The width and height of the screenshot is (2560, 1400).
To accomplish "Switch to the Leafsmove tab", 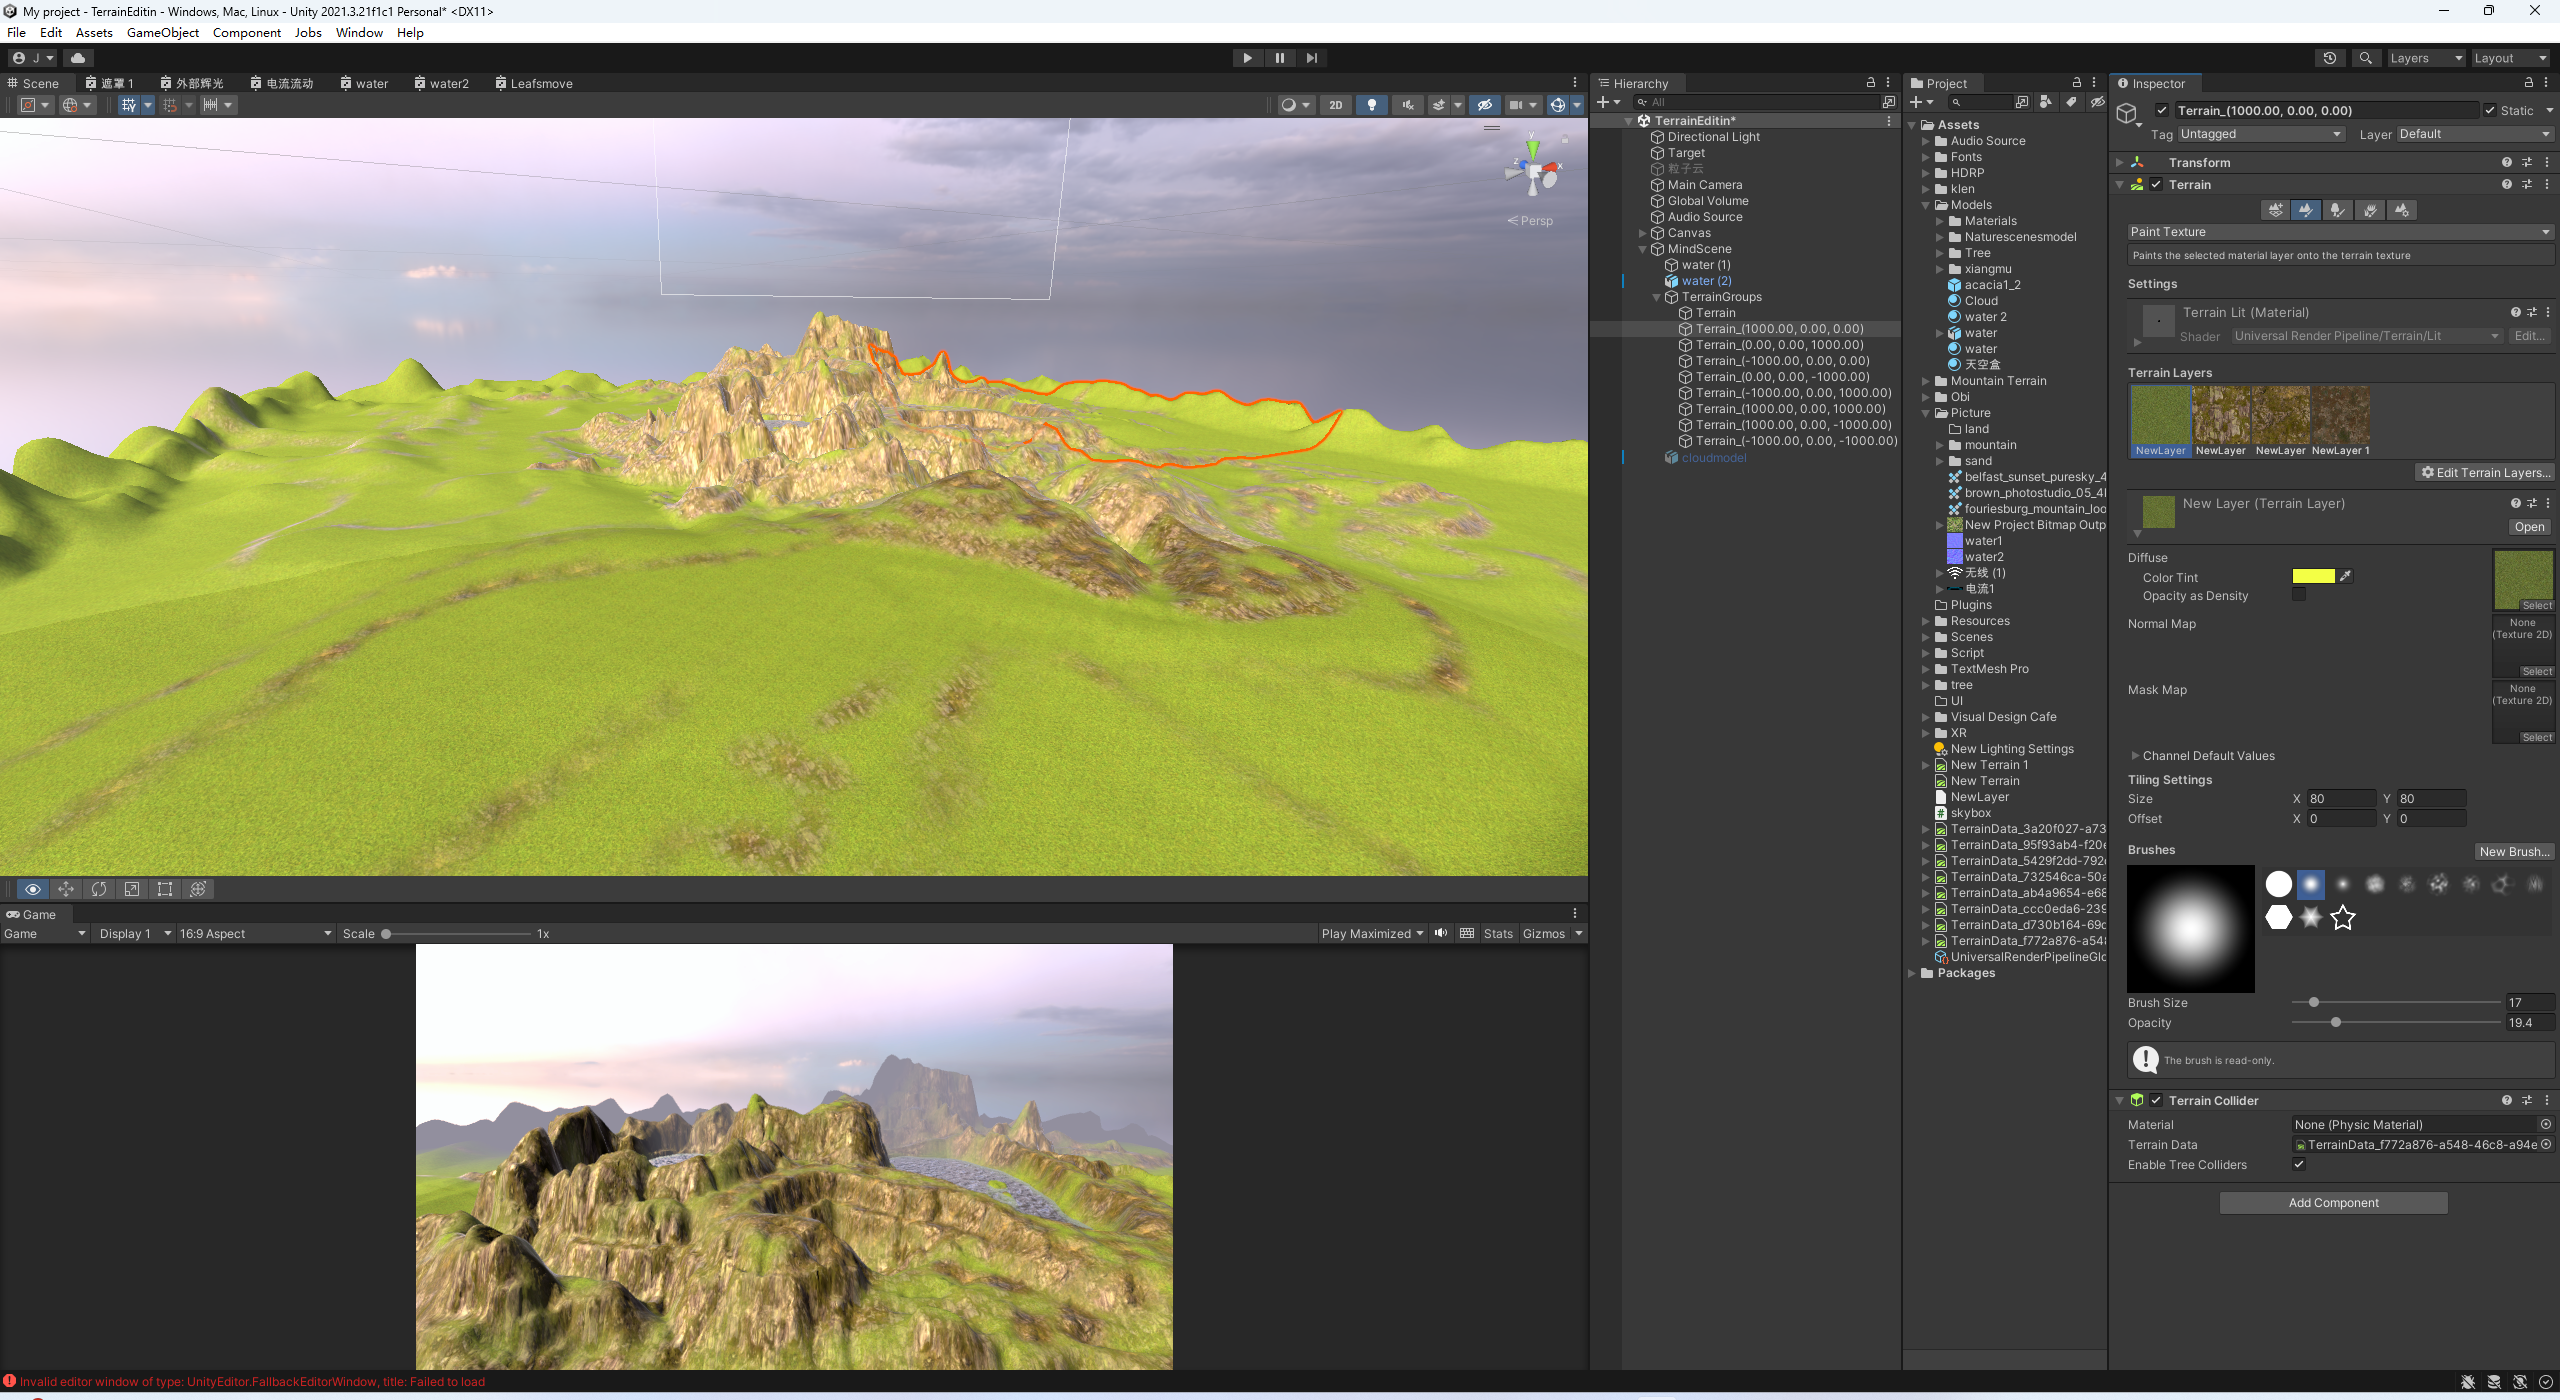I will (x=535, y=84).
